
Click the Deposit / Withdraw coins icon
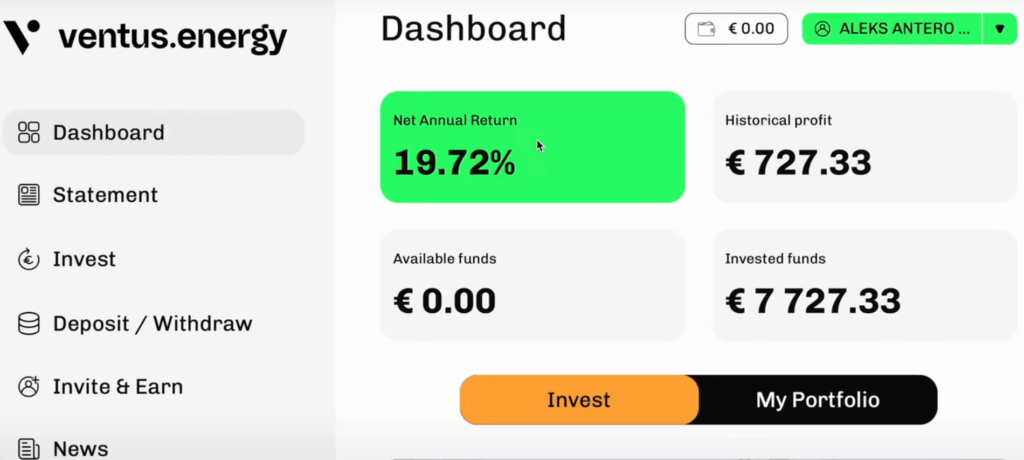[x=29, y=323]
